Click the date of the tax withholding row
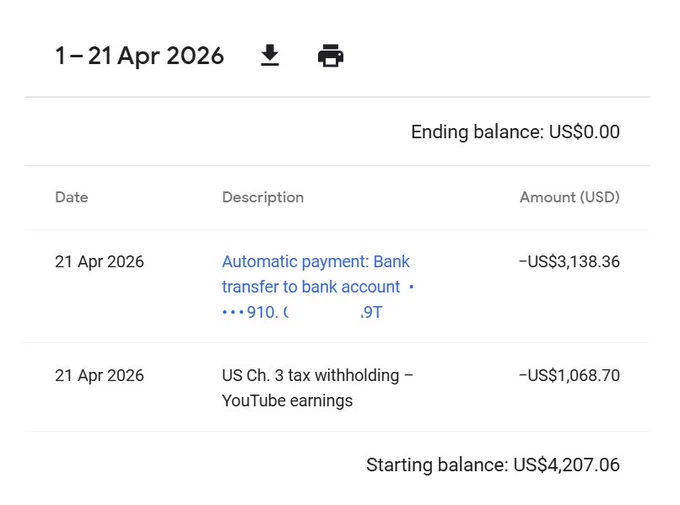This screenshot has width=680, height=505. coord(99,375)
